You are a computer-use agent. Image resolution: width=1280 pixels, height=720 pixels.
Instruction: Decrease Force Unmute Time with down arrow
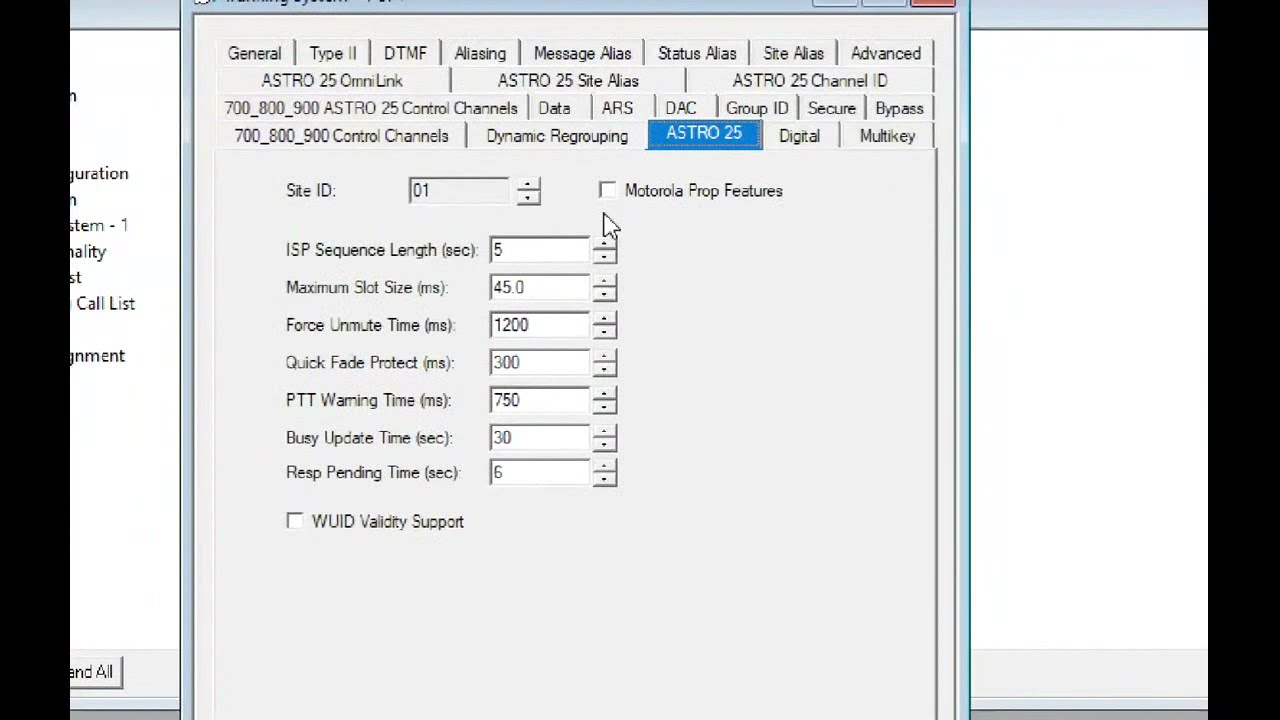pyautogui.click(x=604, y=332)
